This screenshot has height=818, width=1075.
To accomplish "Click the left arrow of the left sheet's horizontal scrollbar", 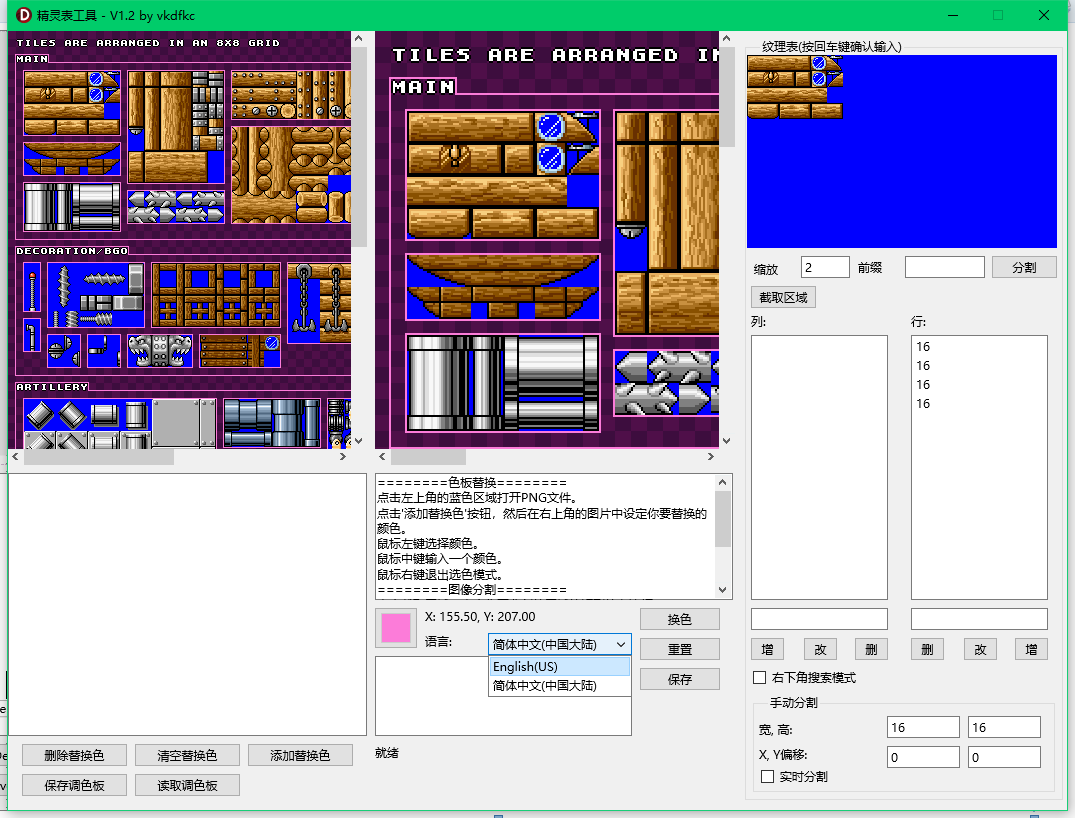I will 15,456.
